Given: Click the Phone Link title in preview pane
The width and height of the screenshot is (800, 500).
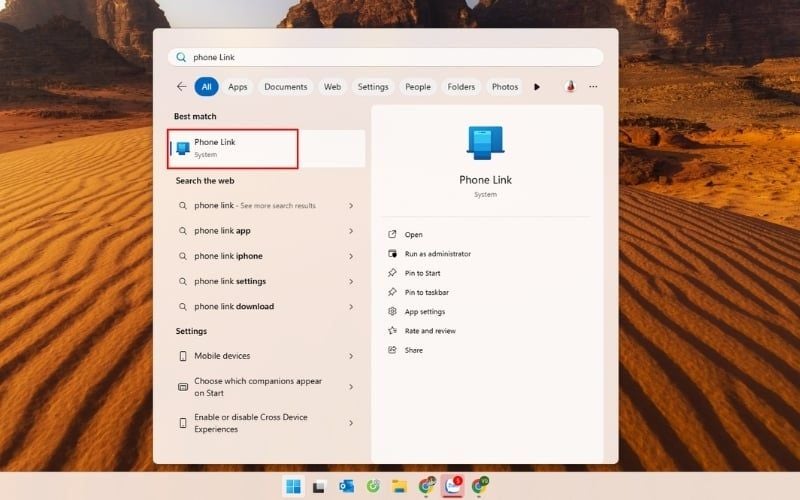Looking at the screenshot, I should click(x=485, y=180).
